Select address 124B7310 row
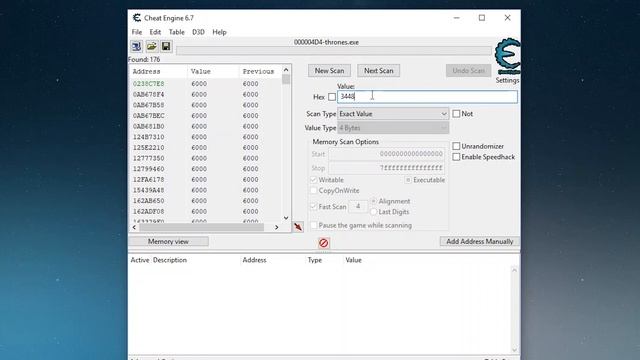The width and height of the screenshot is (640, 360). click(x=205, y=137)
